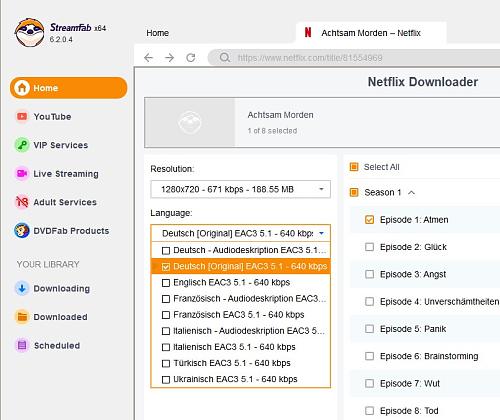This screenshot has width=500, height=420.
Task: Check Episode 6: Brainstorming
Action: pos(369,356)
